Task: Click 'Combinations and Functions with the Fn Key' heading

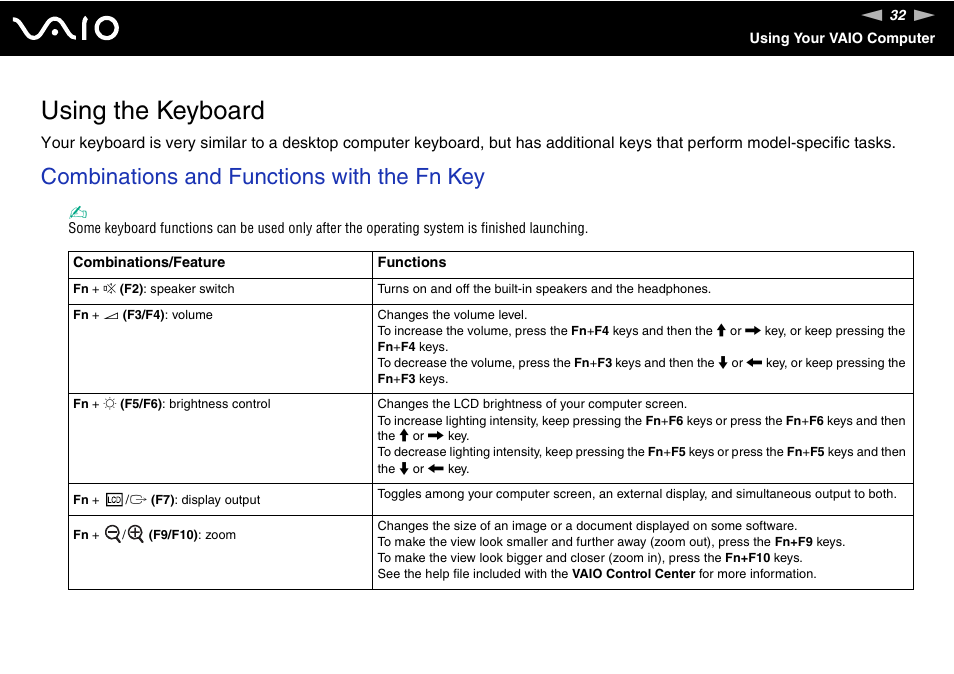Action: 263,176
